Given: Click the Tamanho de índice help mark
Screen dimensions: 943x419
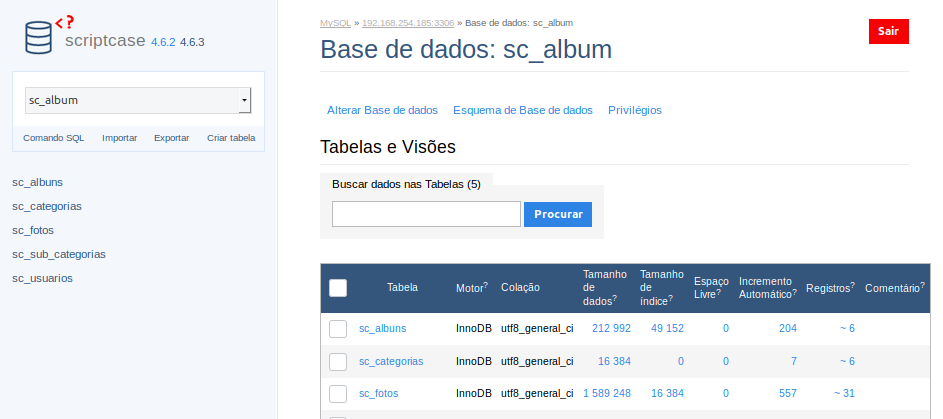Looking at the screenshot, I should [670, 298].
